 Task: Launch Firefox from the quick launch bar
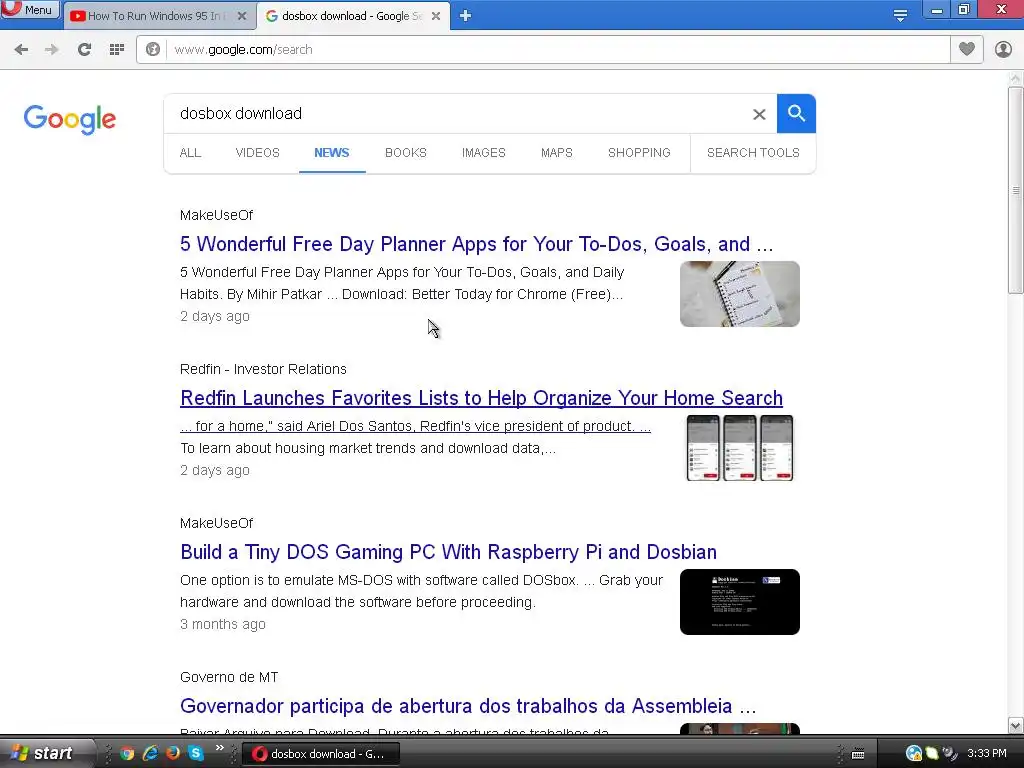(x=173, y=753)
